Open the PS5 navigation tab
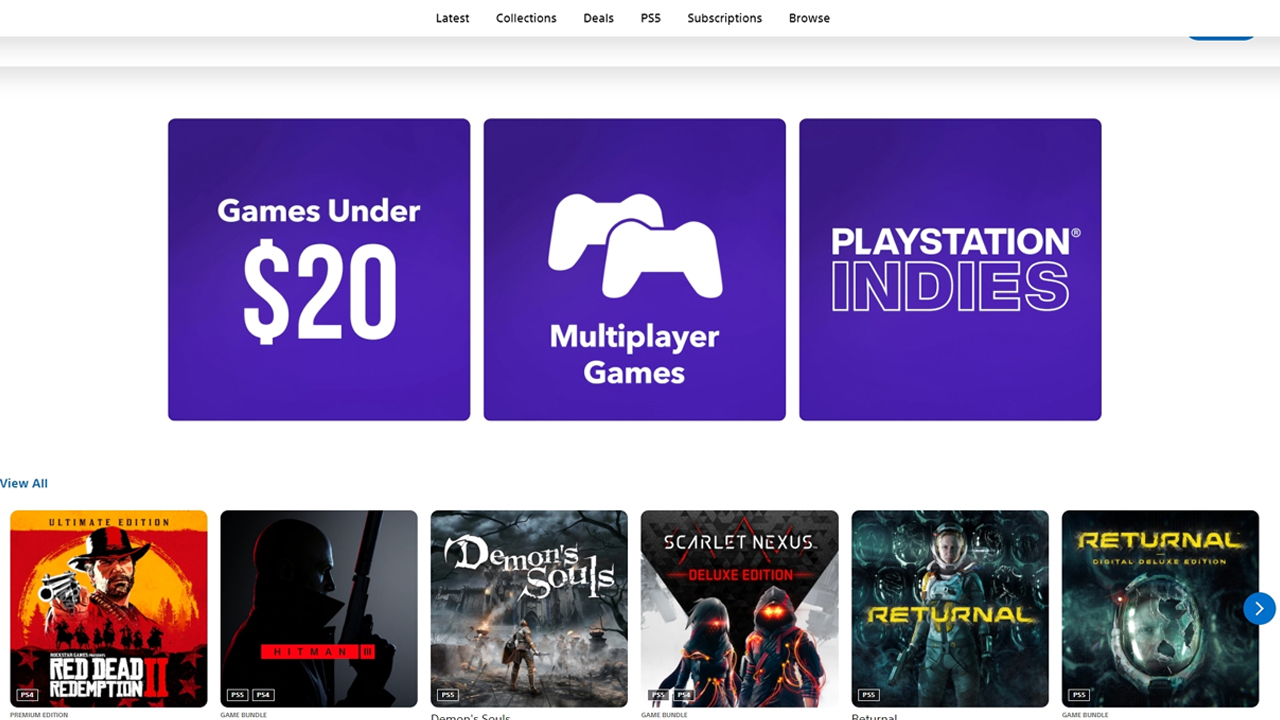1280x720 pixels. (650, 18)
